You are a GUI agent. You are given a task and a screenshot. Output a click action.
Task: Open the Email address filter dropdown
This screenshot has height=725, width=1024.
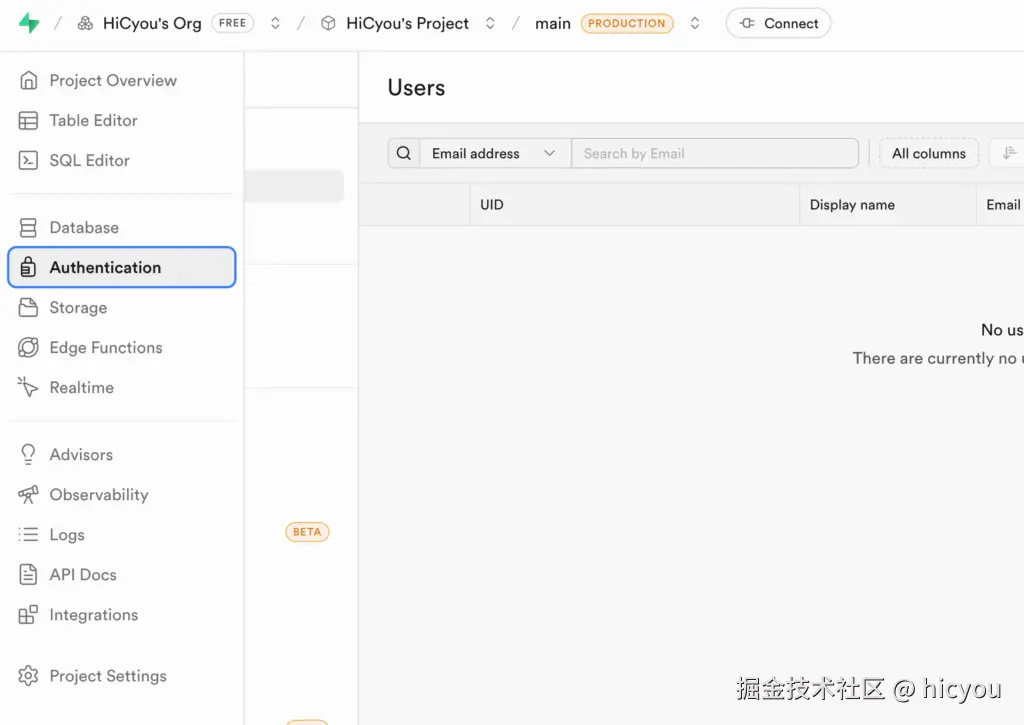click(494, 153)
